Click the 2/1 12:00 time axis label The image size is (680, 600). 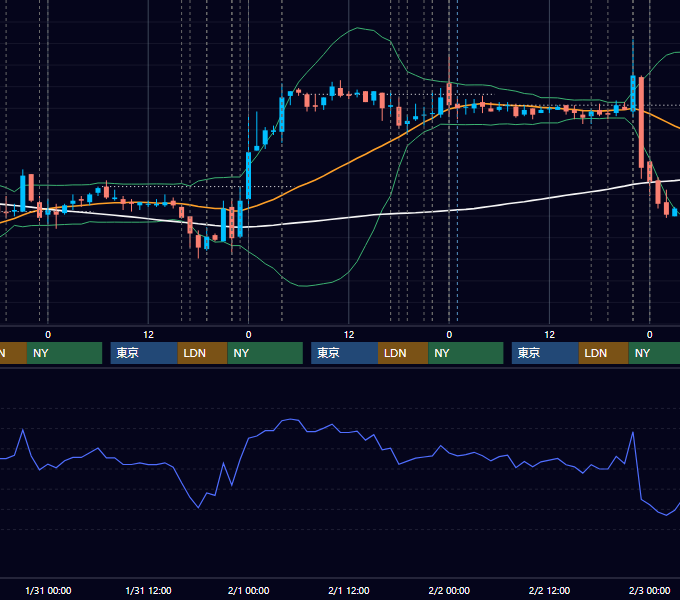(x=349, y=590)
